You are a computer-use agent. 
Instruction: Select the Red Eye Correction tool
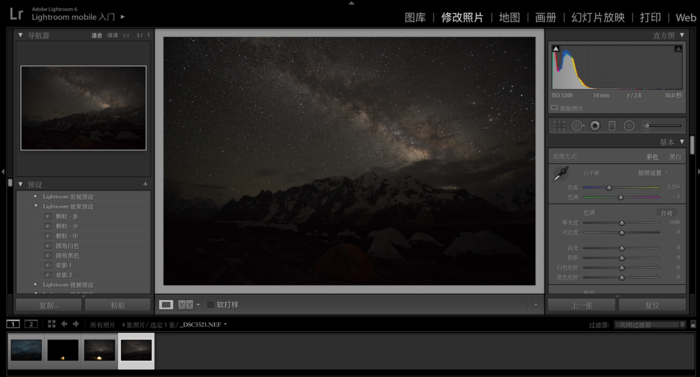[595, 126]
